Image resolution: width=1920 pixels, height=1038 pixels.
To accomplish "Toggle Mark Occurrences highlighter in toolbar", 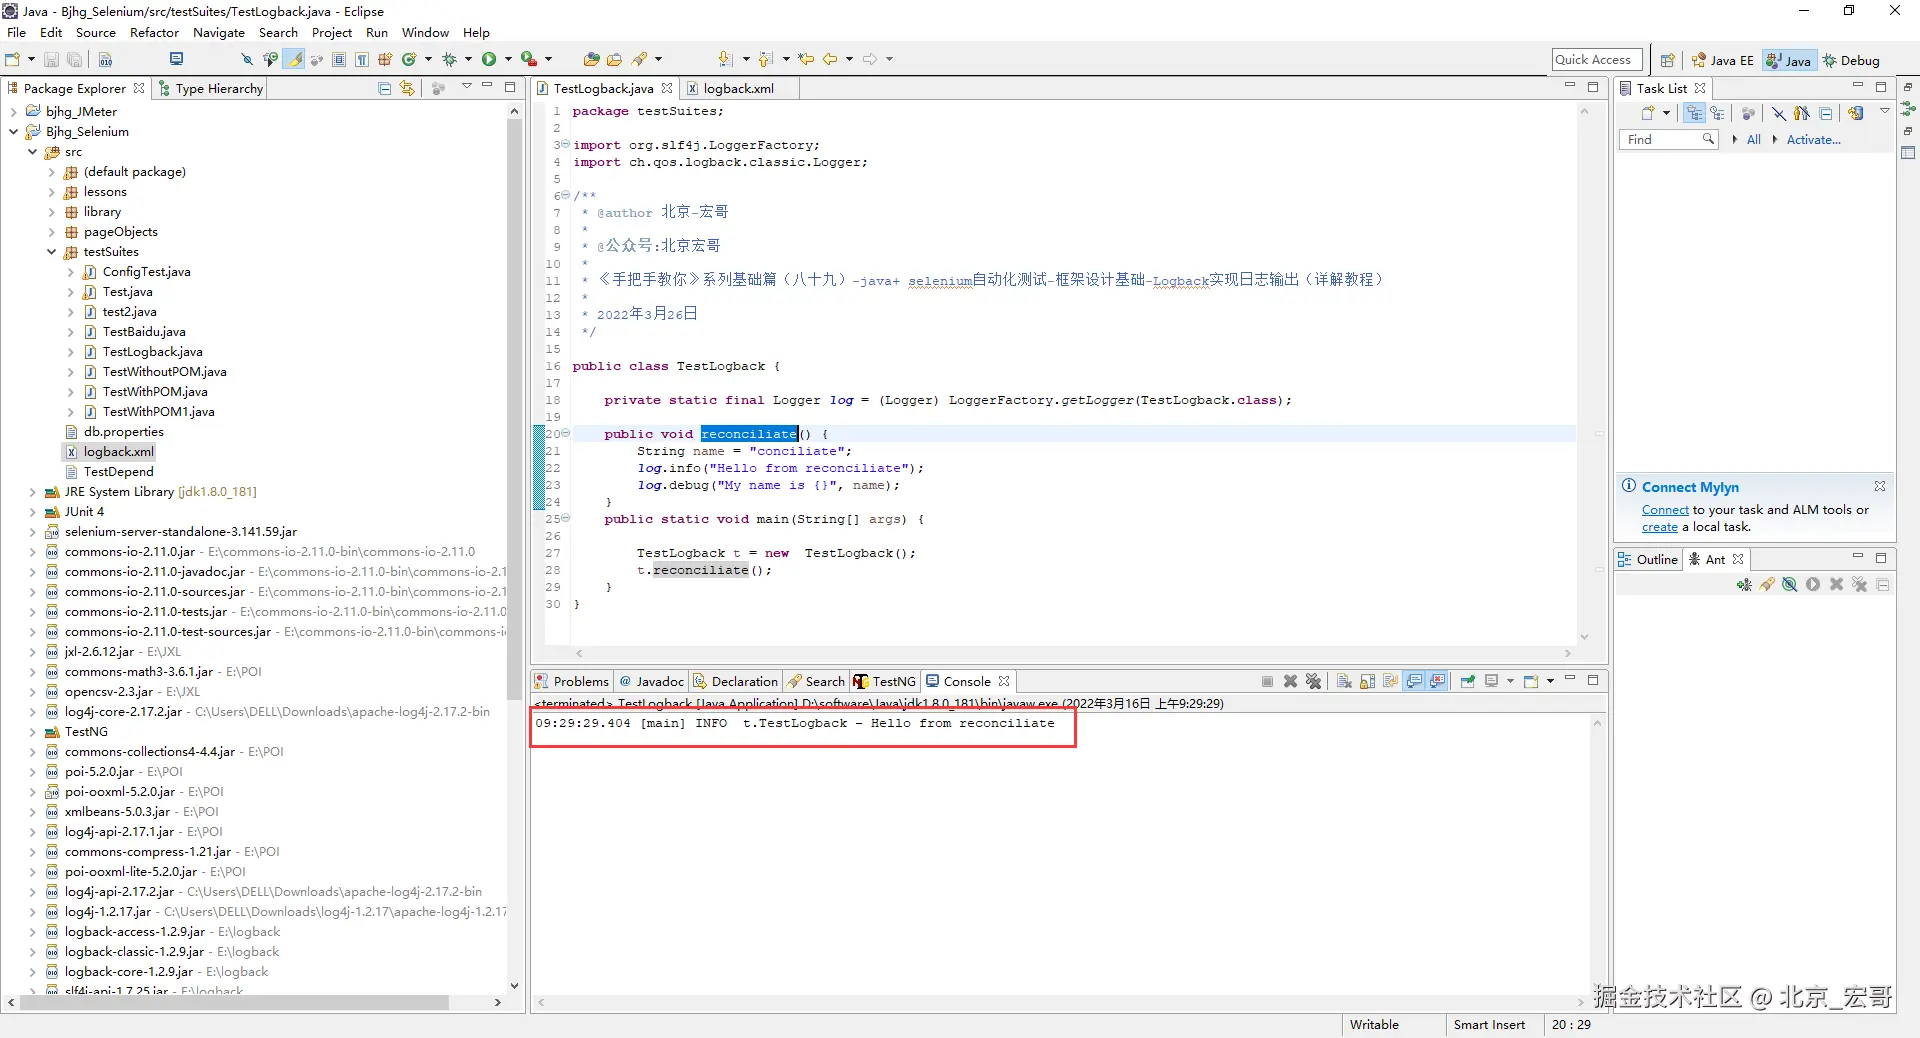I will pyautogui.click(x=294, y=60).
